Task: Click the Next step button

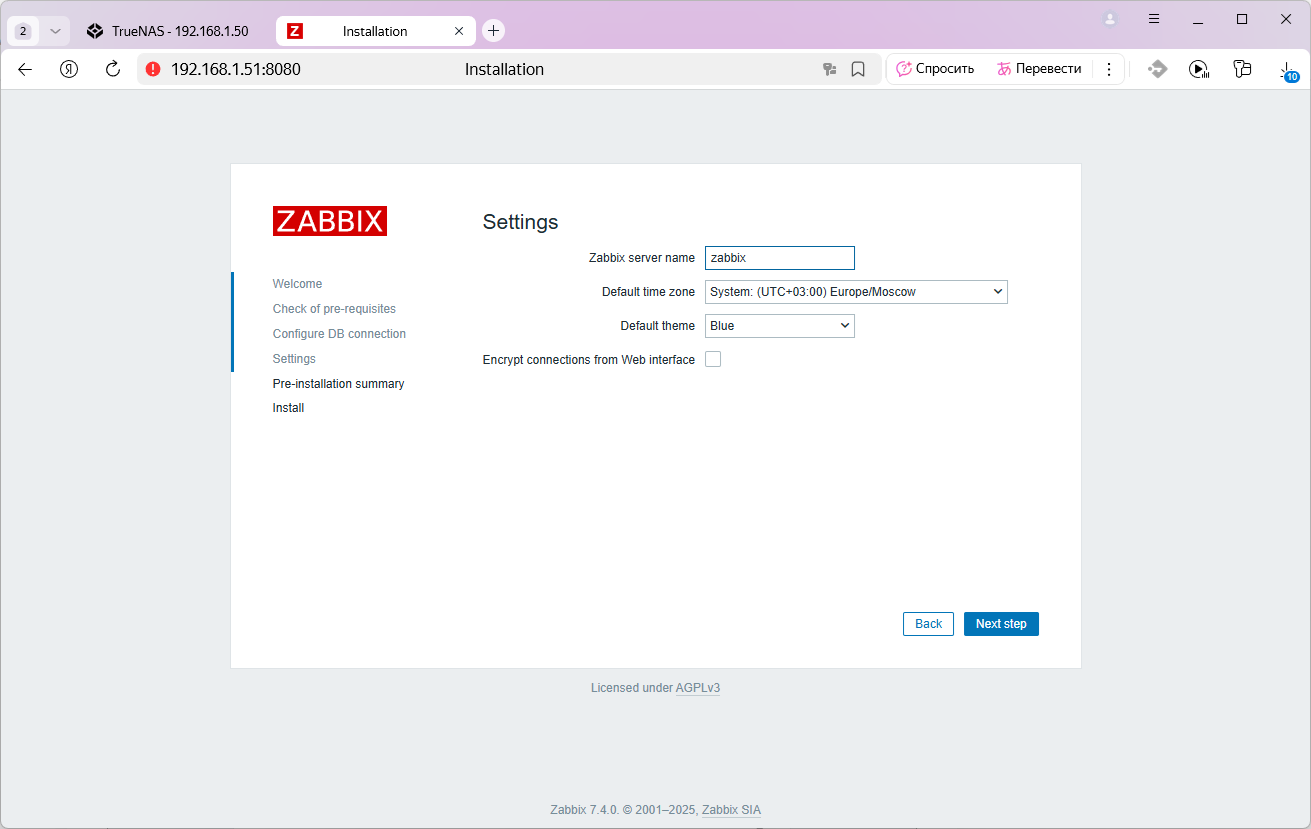Action: [1001, 624]
